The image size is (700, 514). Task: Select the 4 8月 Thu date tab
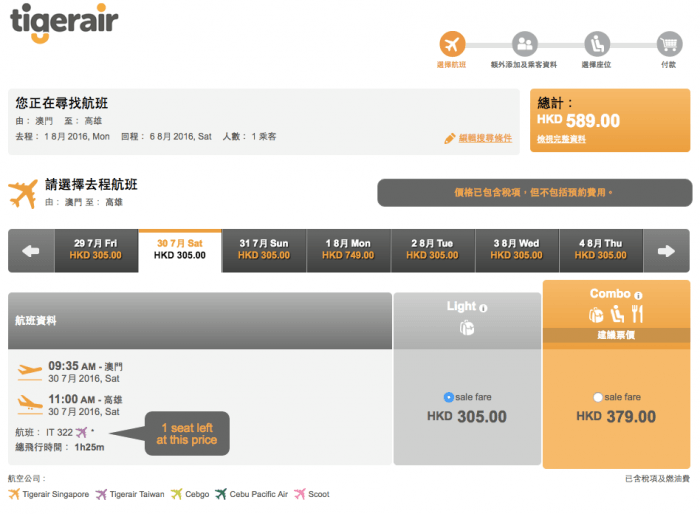coord(600,250)
